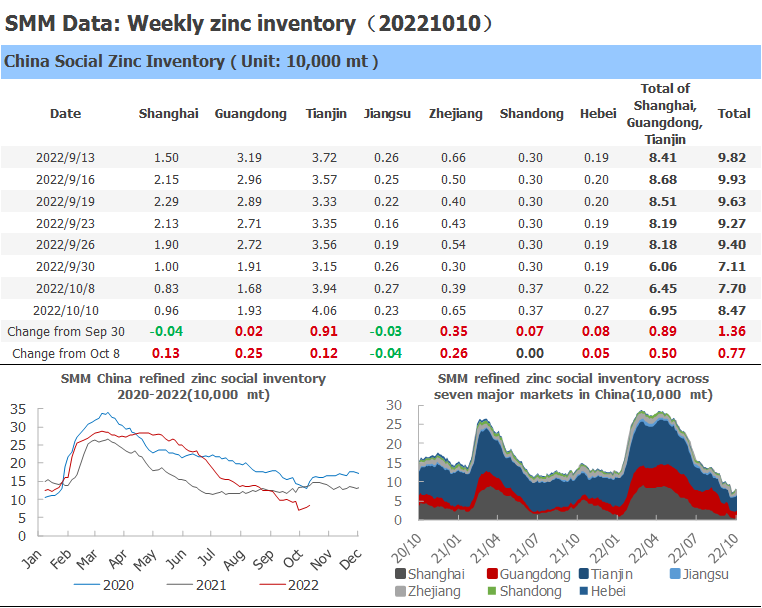Viewport: 762px width, 608px height.
Task: Click the Zhejiang gray legend swatch
Action: pyautogui.click(x=400, y=591)
